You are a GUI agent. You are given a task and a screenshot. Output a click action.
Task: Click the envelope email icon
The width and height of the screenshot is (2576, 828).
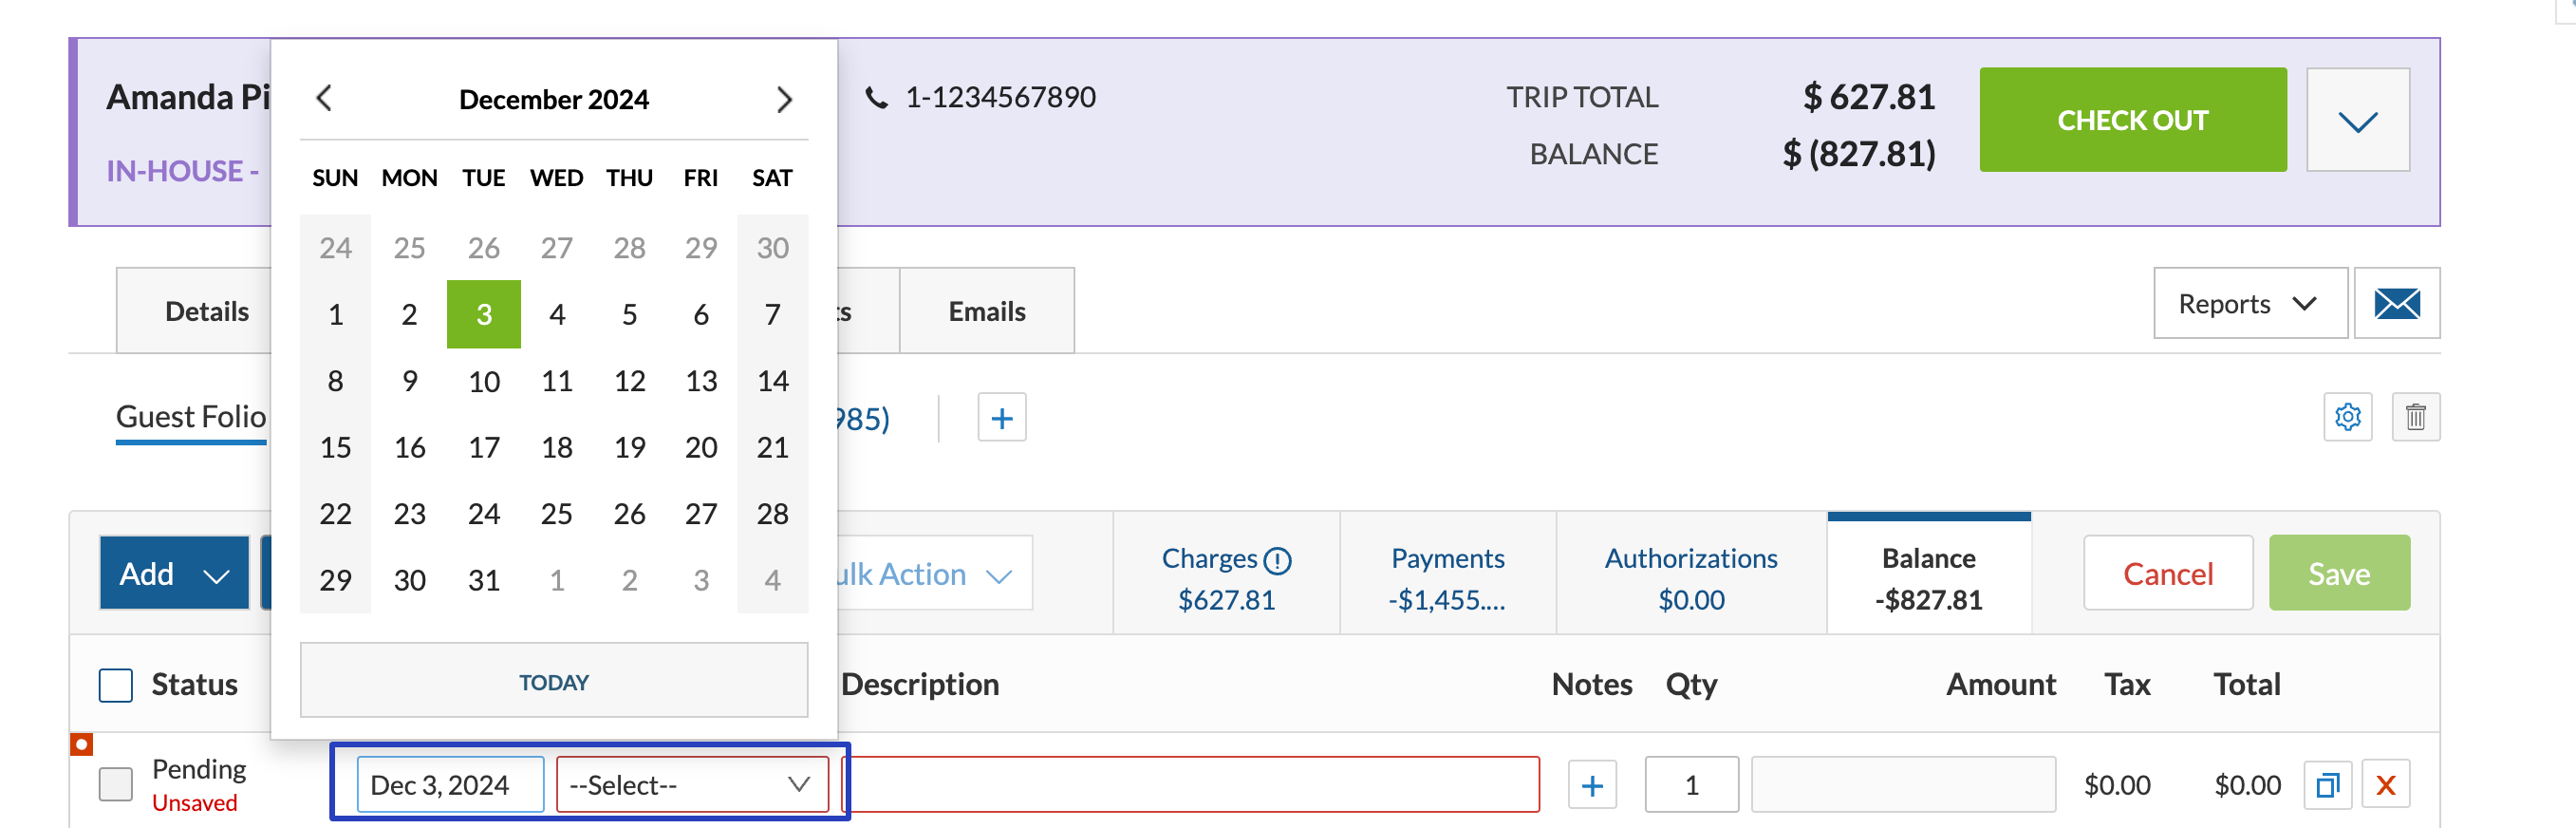(2396, 303)
